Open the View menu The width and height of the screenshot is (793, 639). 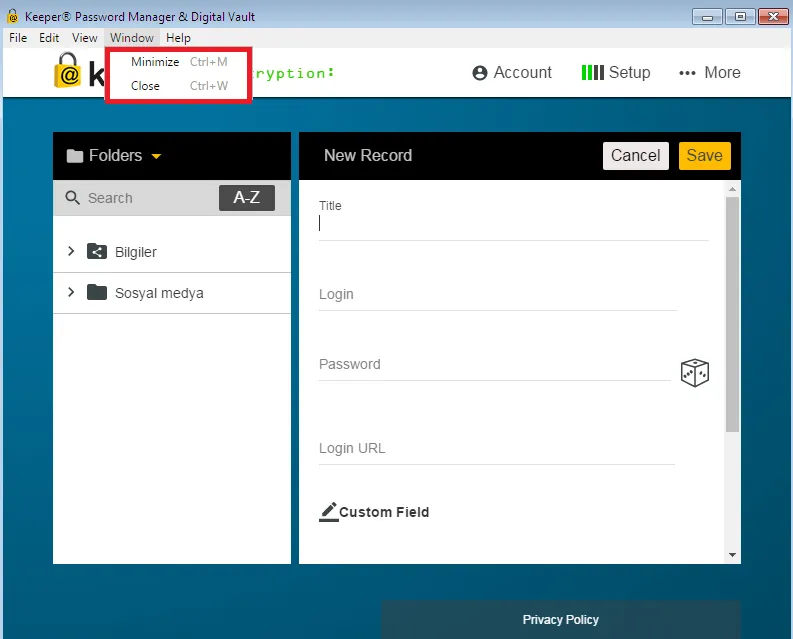pyautogui.click(x=84, y=38)
